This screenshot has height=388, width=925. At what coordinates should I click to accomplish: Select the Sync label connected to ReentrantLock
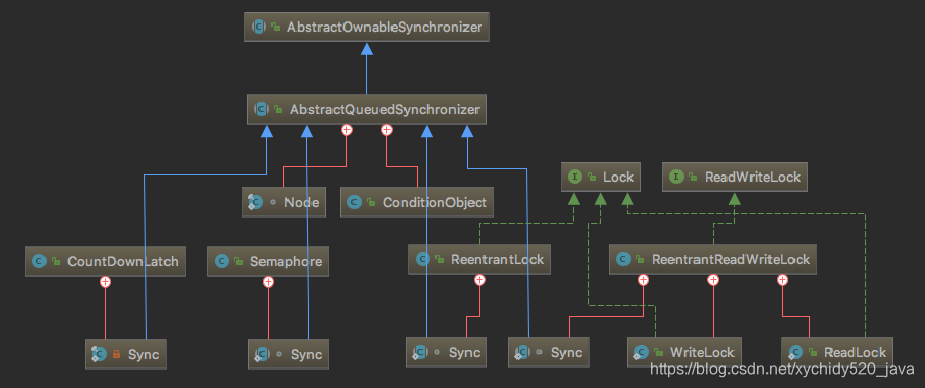pos(464,353)
